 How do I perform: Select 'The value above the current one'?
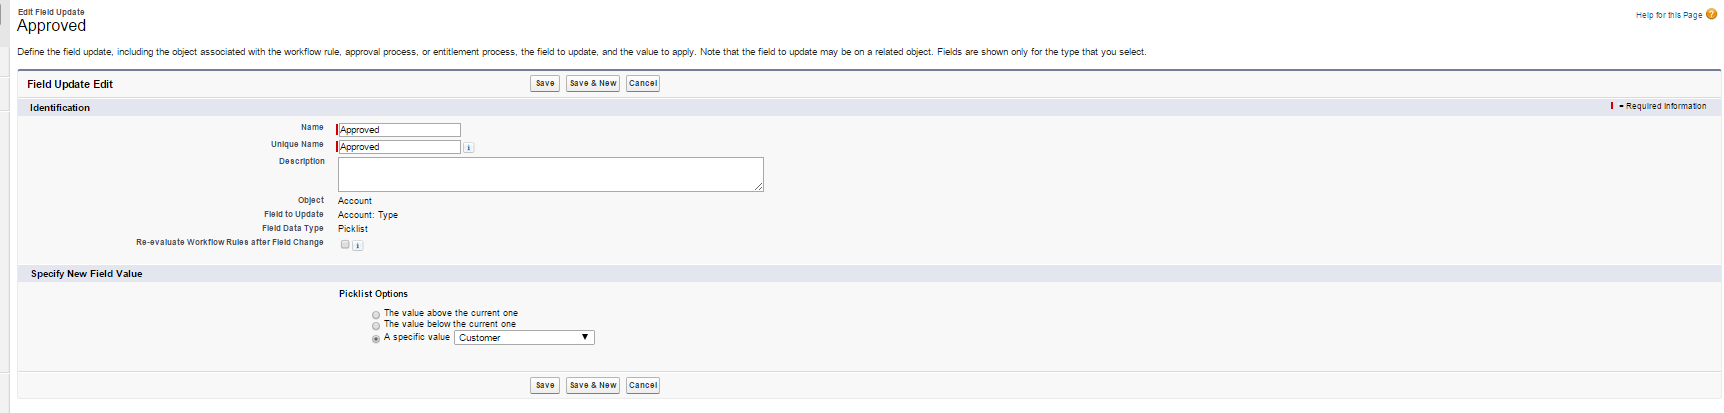[x=376, y=315]
